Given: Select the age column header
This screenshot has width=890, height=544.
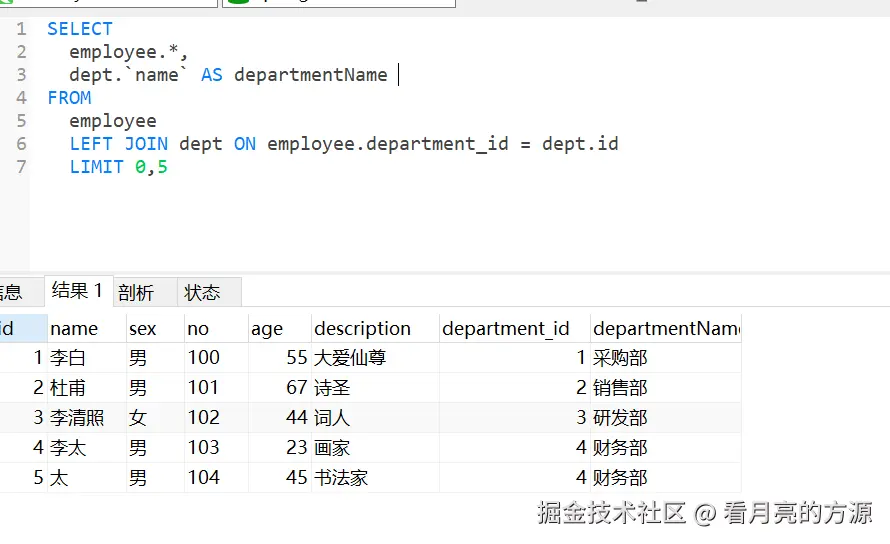Looking at the screenshot, I should click(x=267, y=328).
